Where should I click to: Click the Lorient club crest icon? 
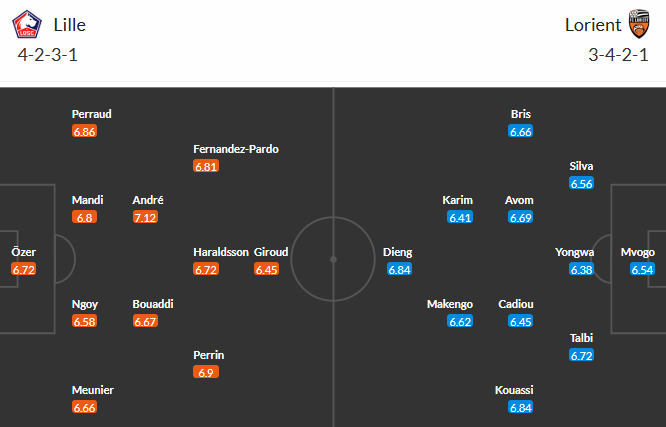click(638, 24)
